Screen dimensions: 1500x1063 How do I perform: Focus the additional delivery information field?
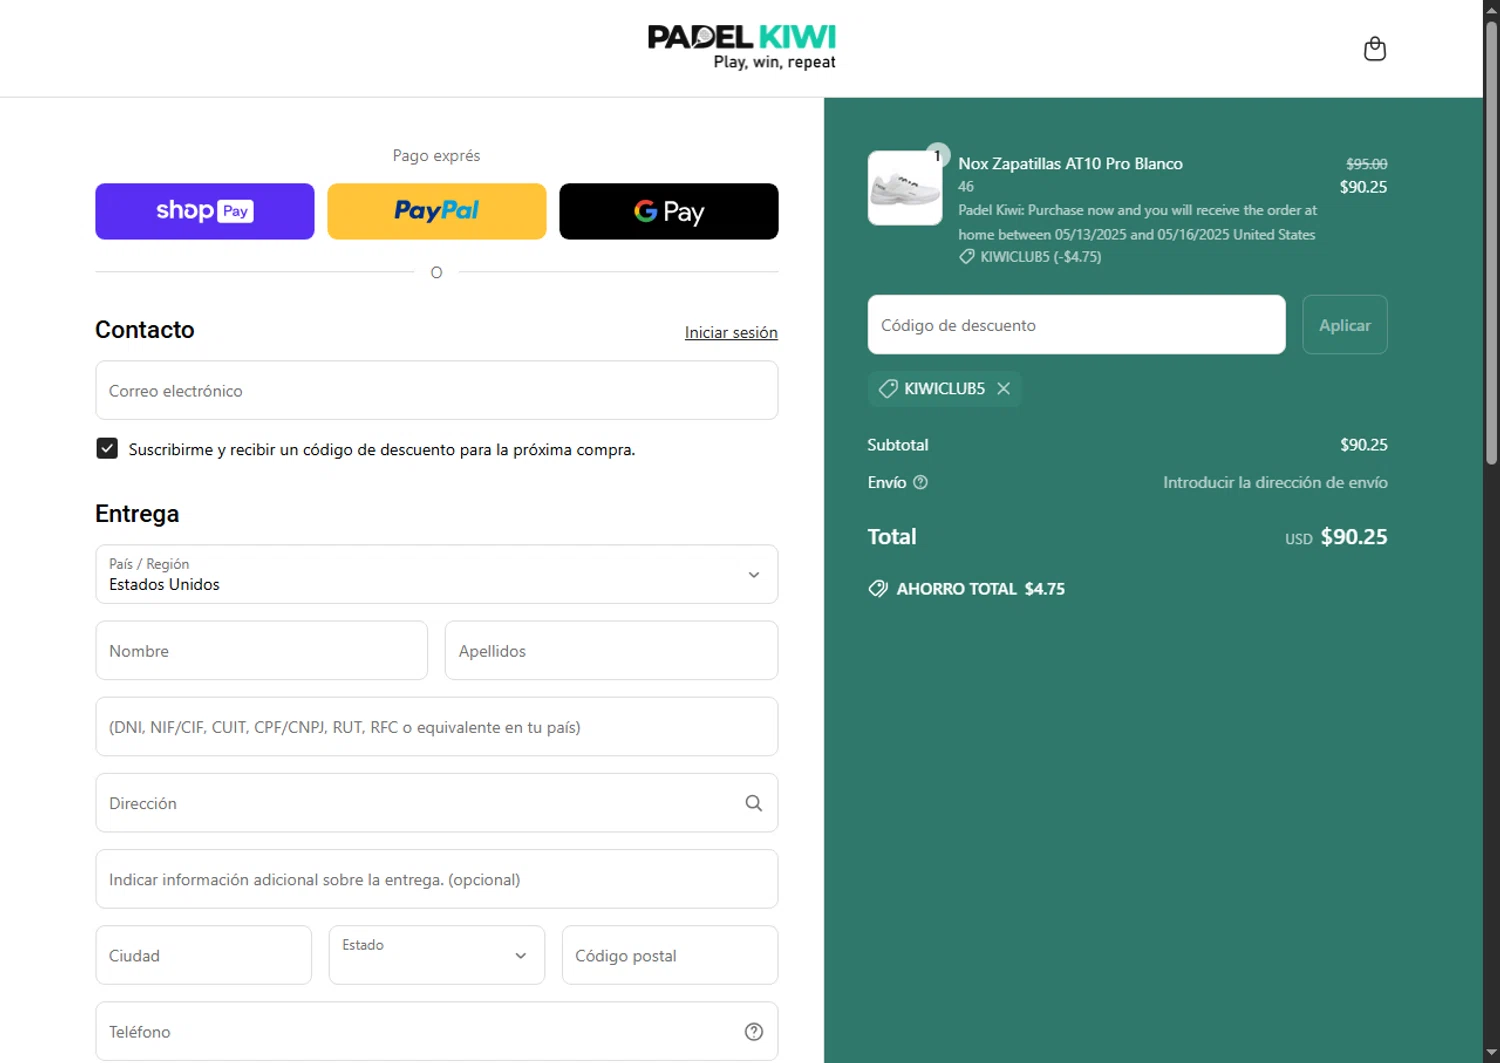pyautogui.click(x=437, y=879)
